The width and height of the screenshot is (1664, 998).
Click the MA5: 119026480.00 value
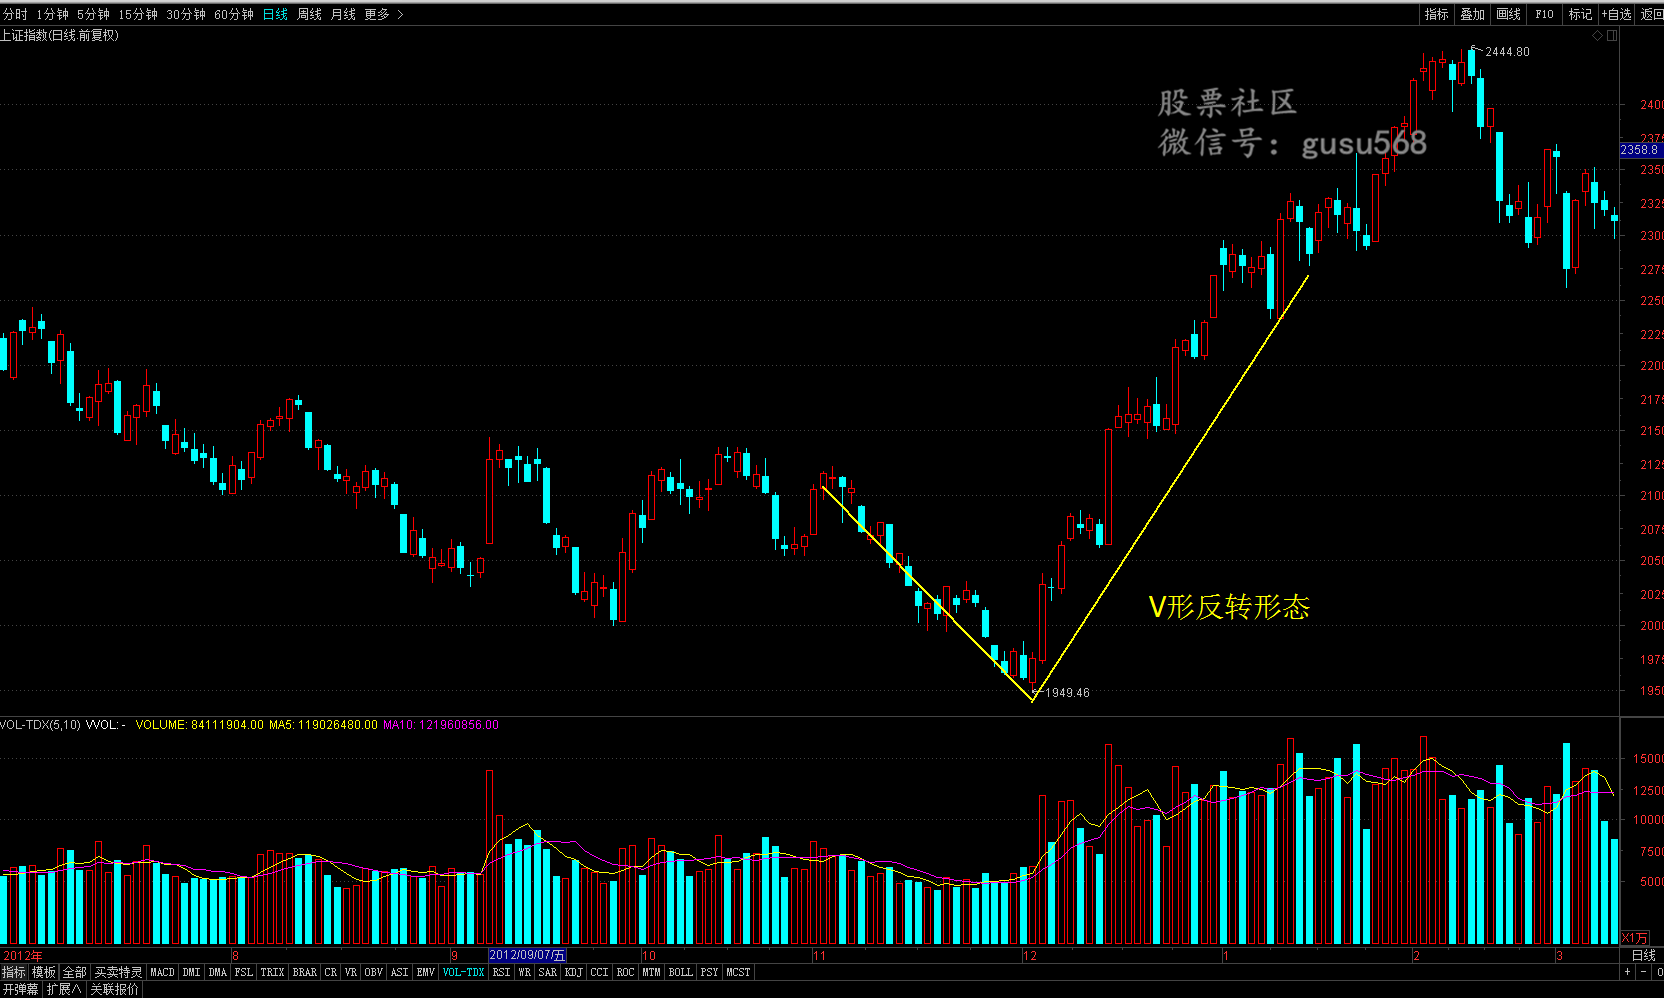324,725
